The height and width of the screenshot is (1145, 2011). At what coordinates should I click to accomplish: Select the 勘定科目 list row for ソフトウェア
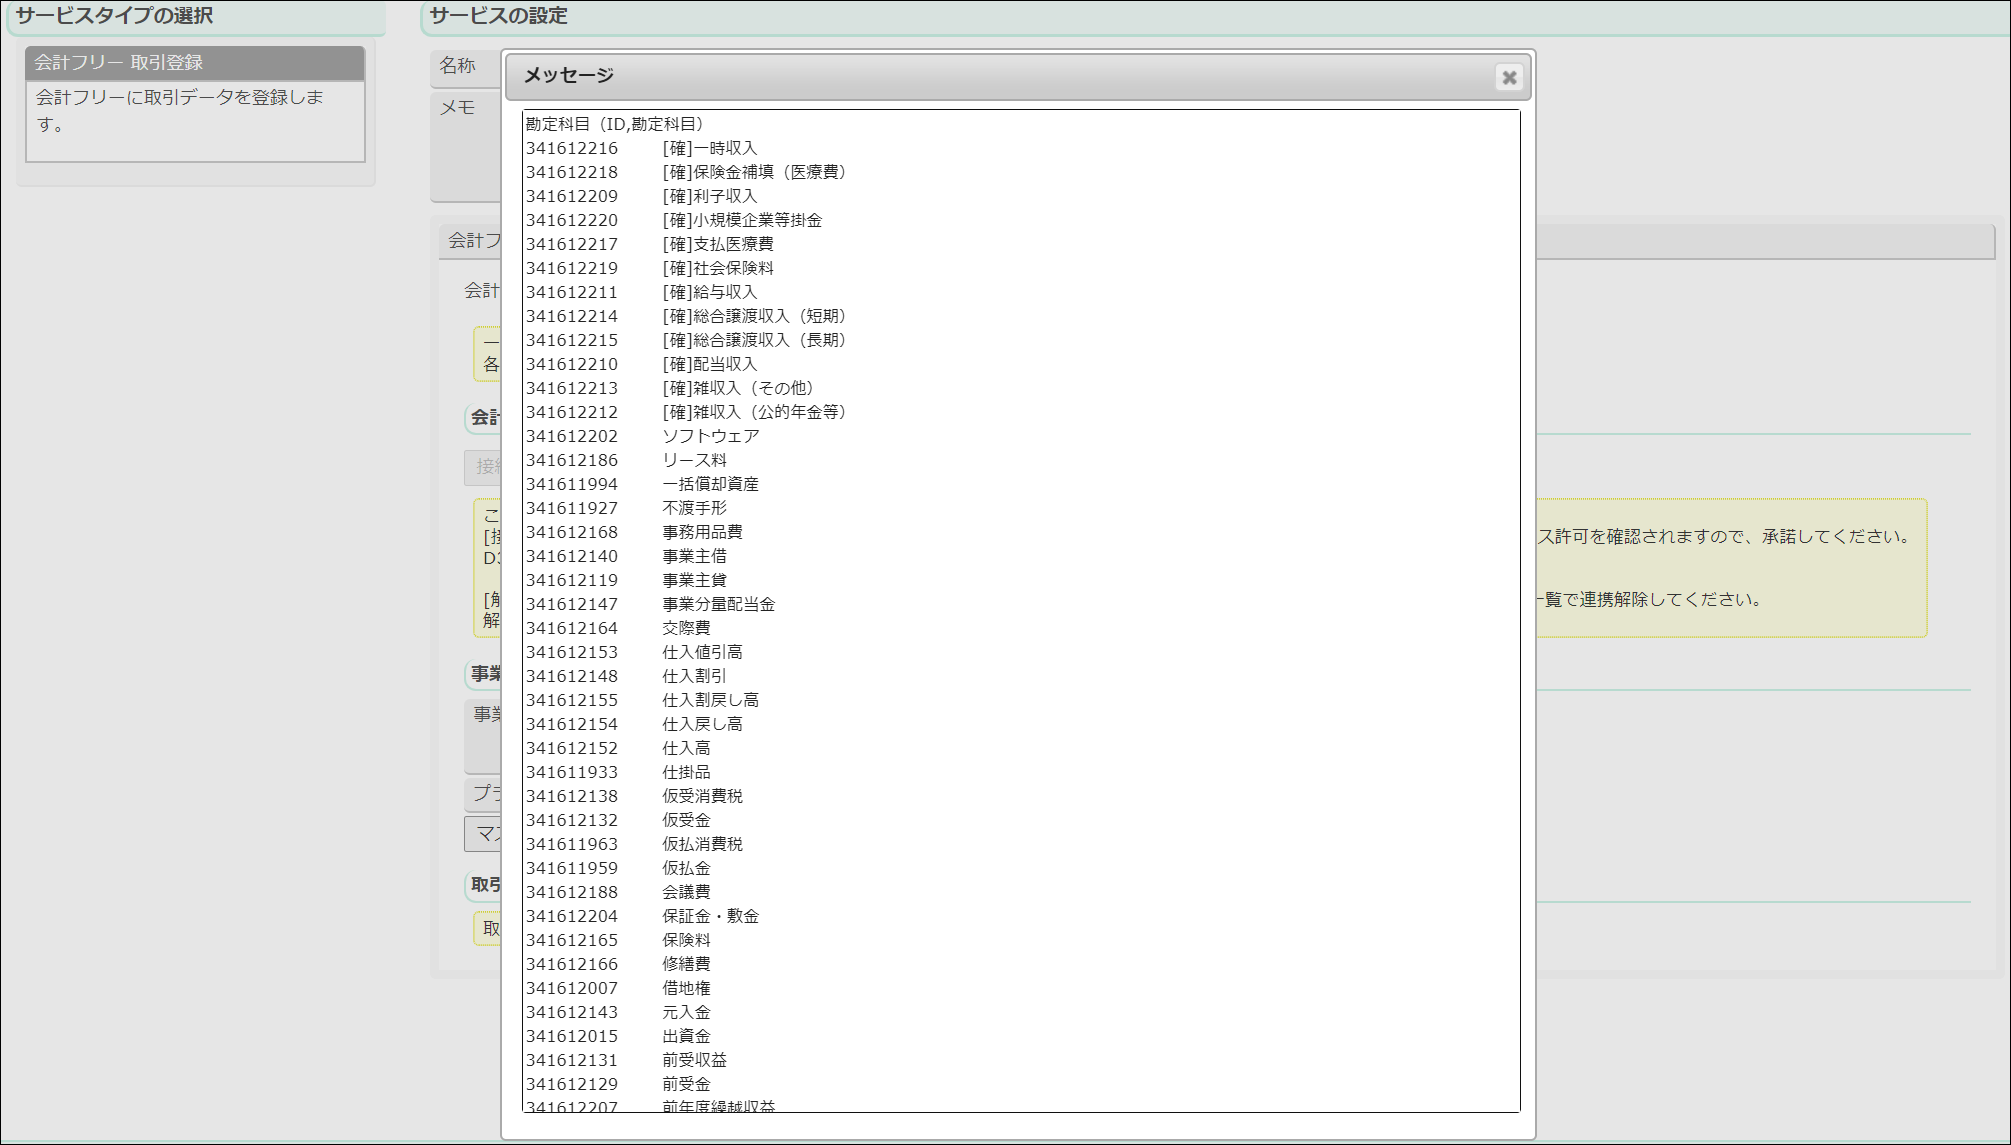tap(710, 436)
